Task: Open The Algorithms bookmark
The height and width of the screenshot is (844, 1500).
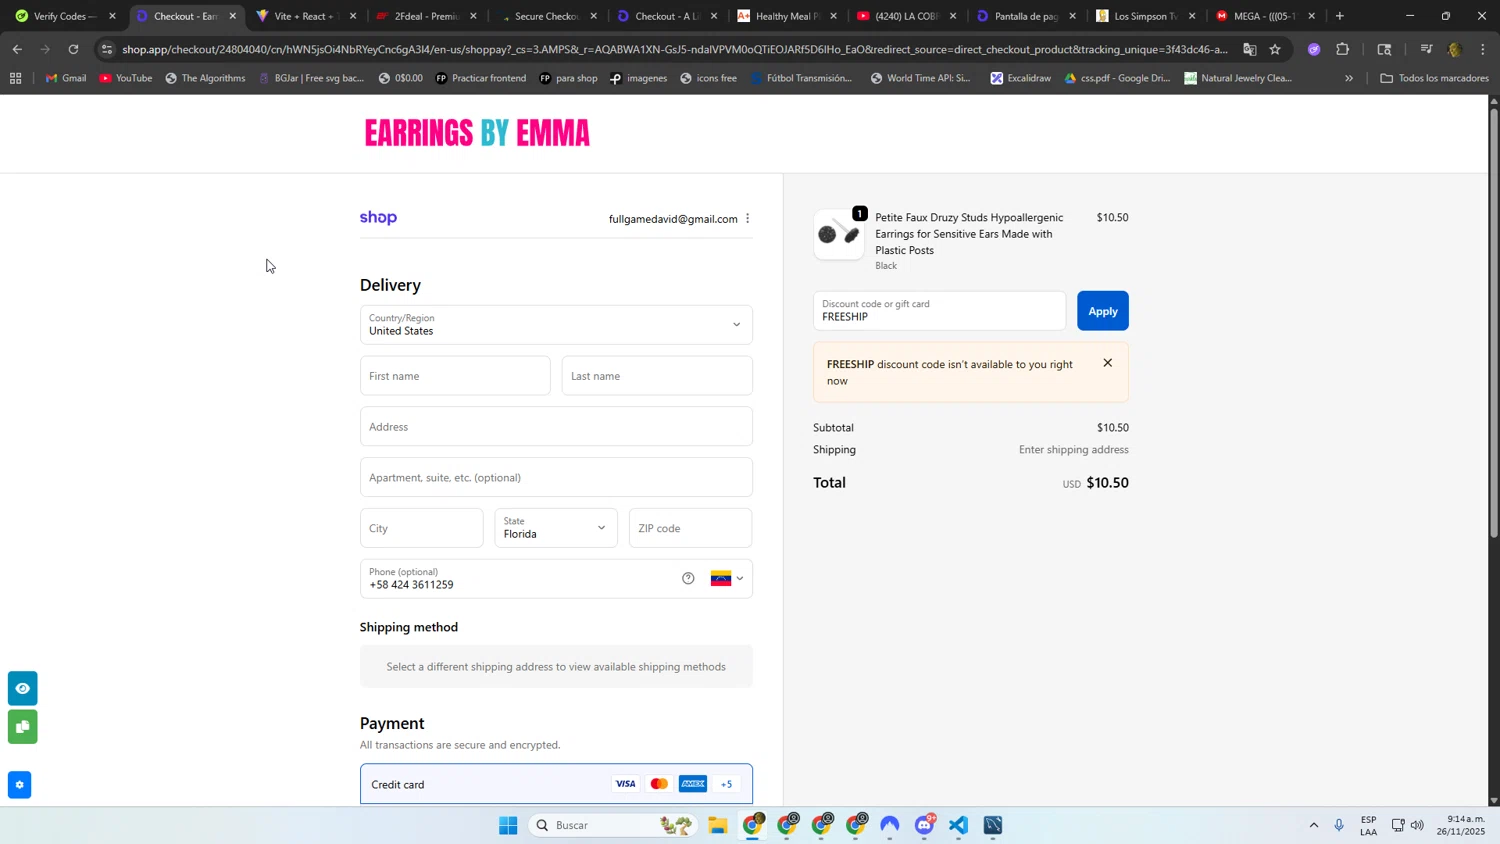Action: (x=205, y=78)
